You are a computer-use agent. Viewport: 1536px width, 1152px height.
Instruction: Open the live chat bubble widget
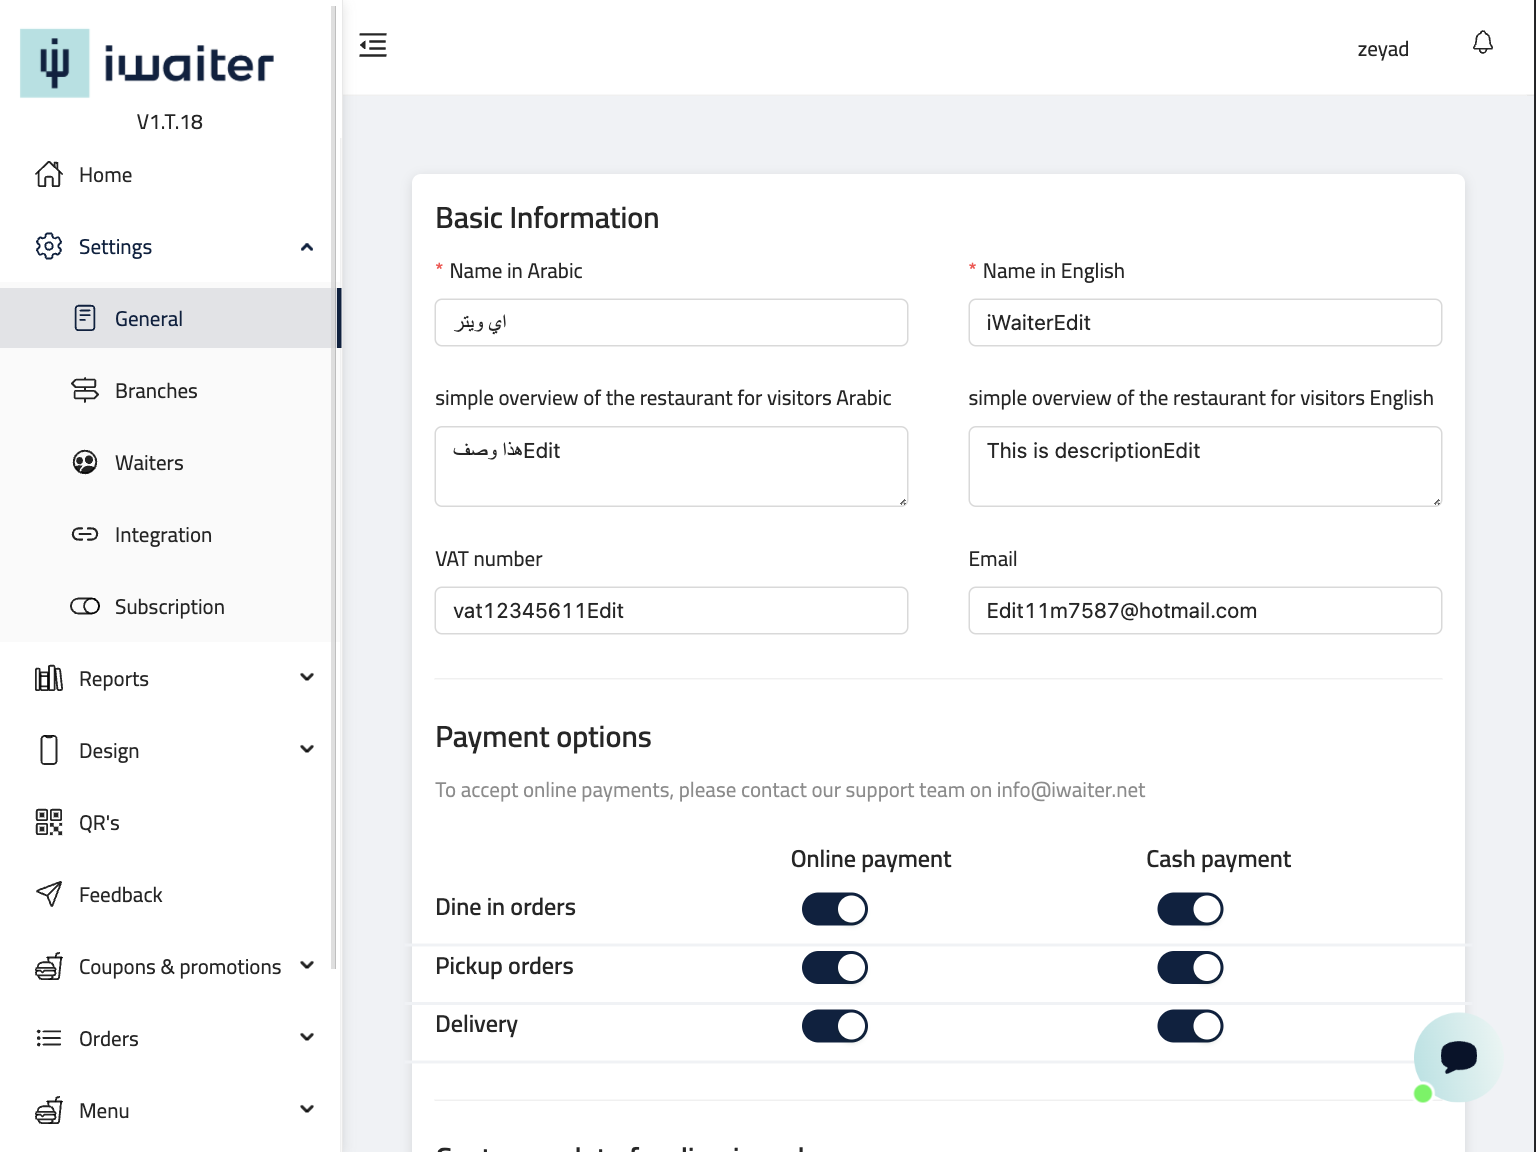1457,1056
